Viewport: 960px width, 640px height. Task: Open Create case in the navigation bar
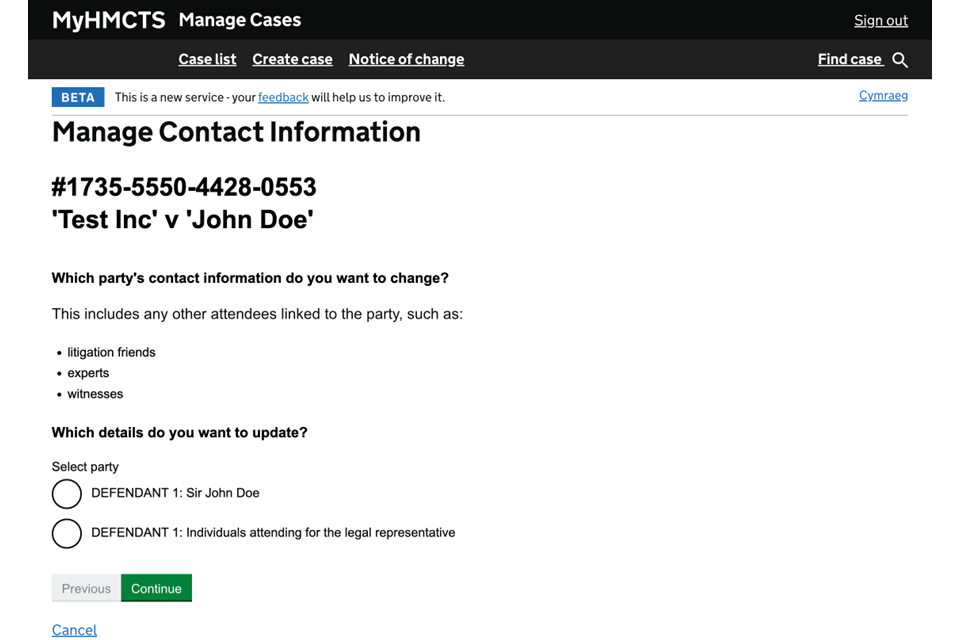[292, 59]
